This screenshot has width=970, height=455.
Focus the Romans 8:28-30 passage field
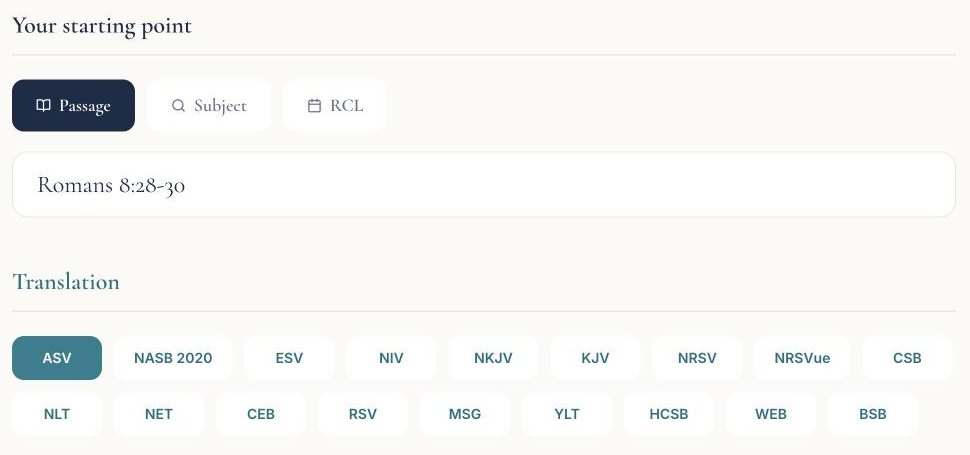pos(484,185)
